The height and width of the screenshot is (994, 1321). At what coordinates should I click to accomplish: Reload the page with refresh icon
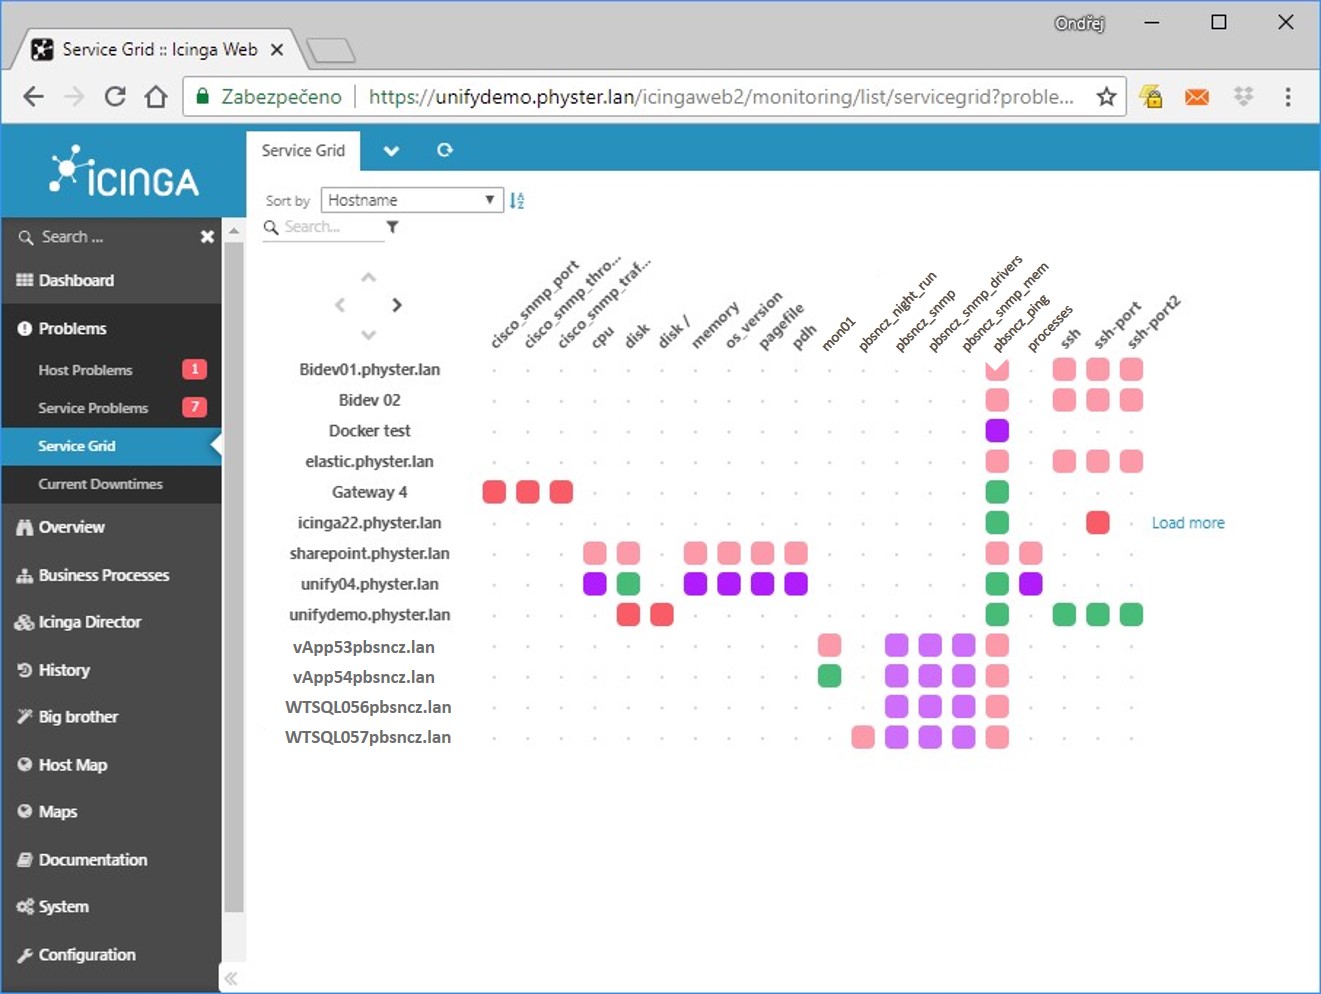(115, 97)
